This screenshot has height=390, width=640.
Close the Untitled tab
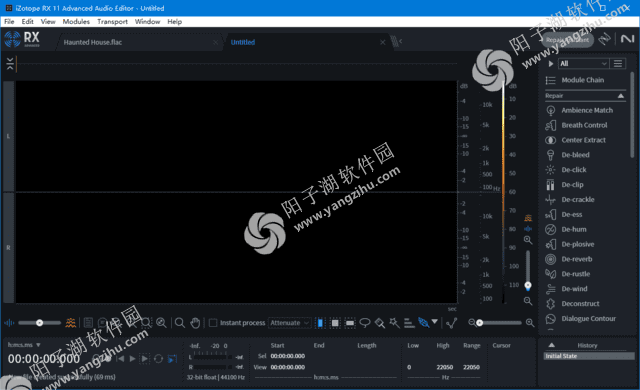click(382, 42)
